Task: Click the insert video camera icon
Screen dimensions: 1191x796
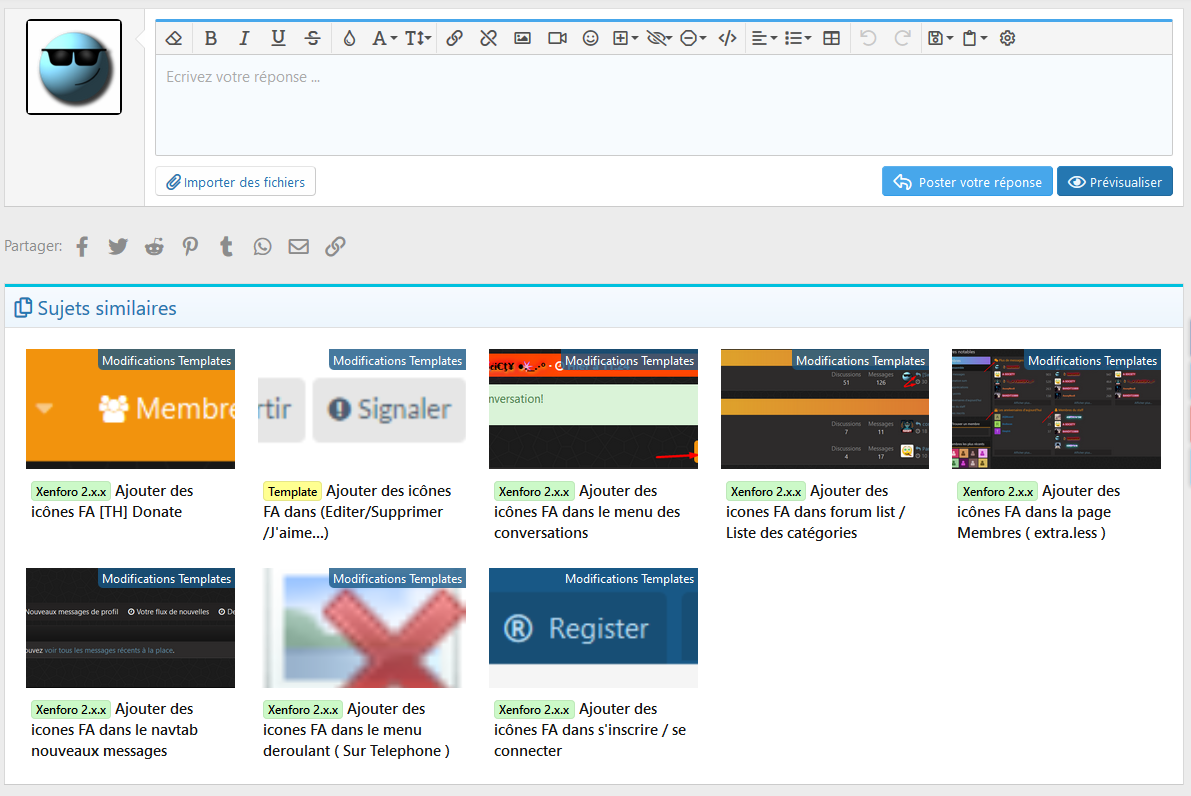Action: (557, 38)
